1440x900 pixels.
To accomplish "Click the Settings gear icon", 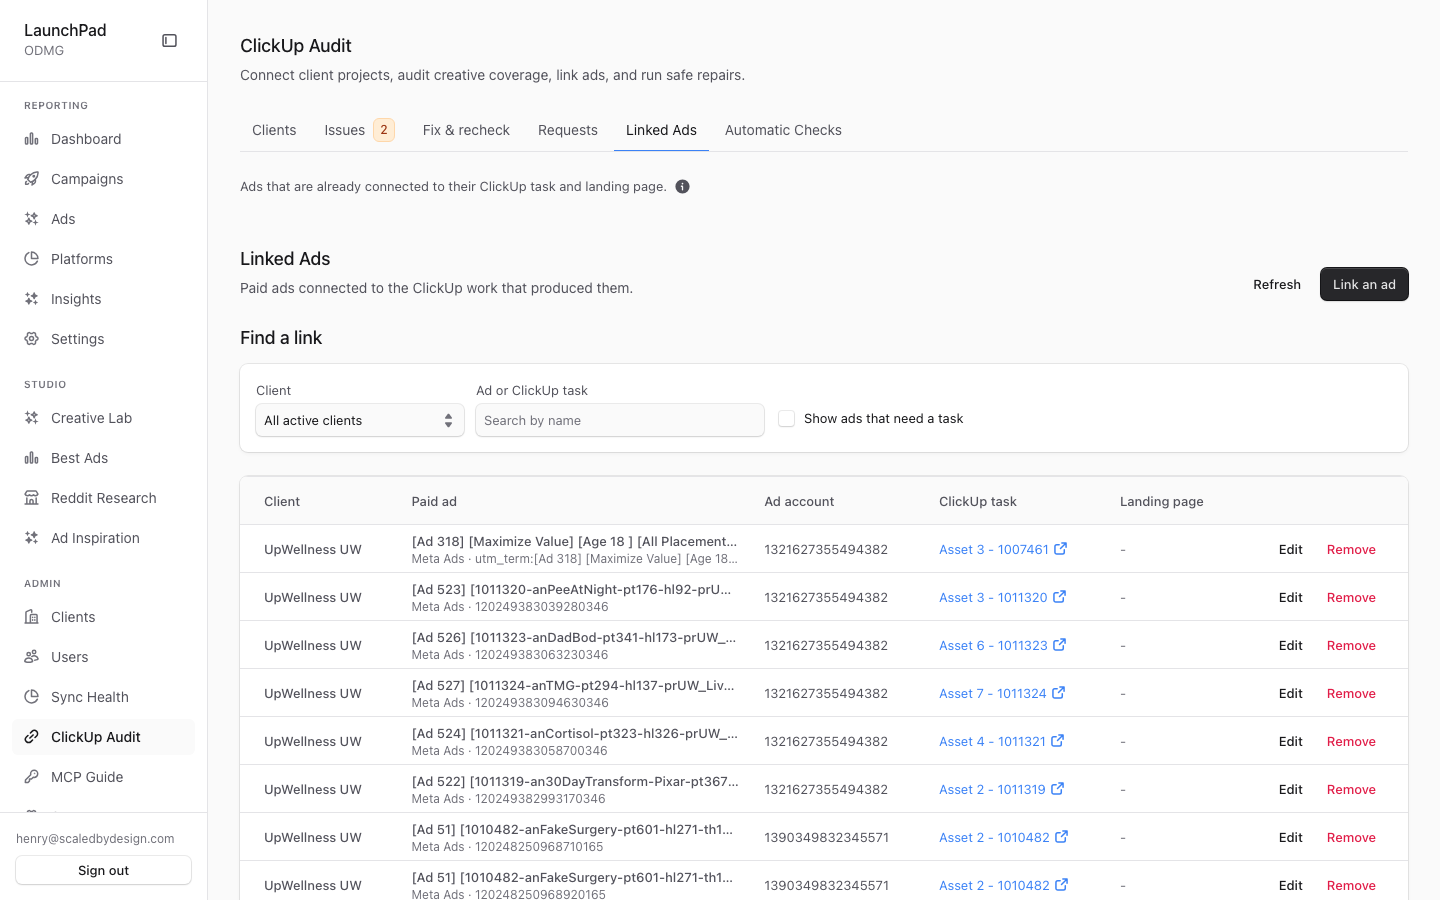I will click(x=32, y=339).
